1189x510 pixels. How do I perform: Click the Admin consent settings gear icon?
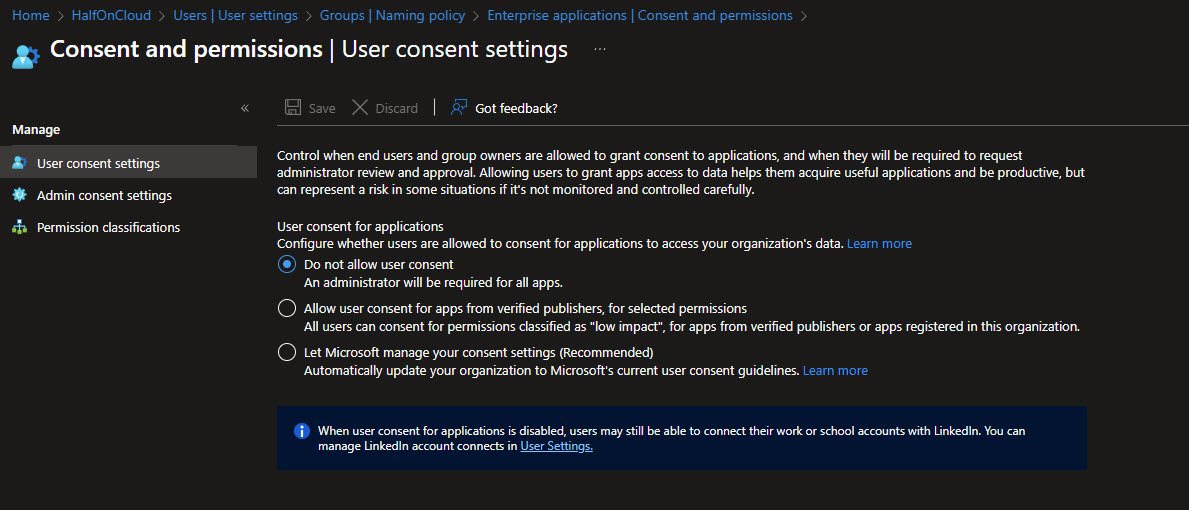19,195
